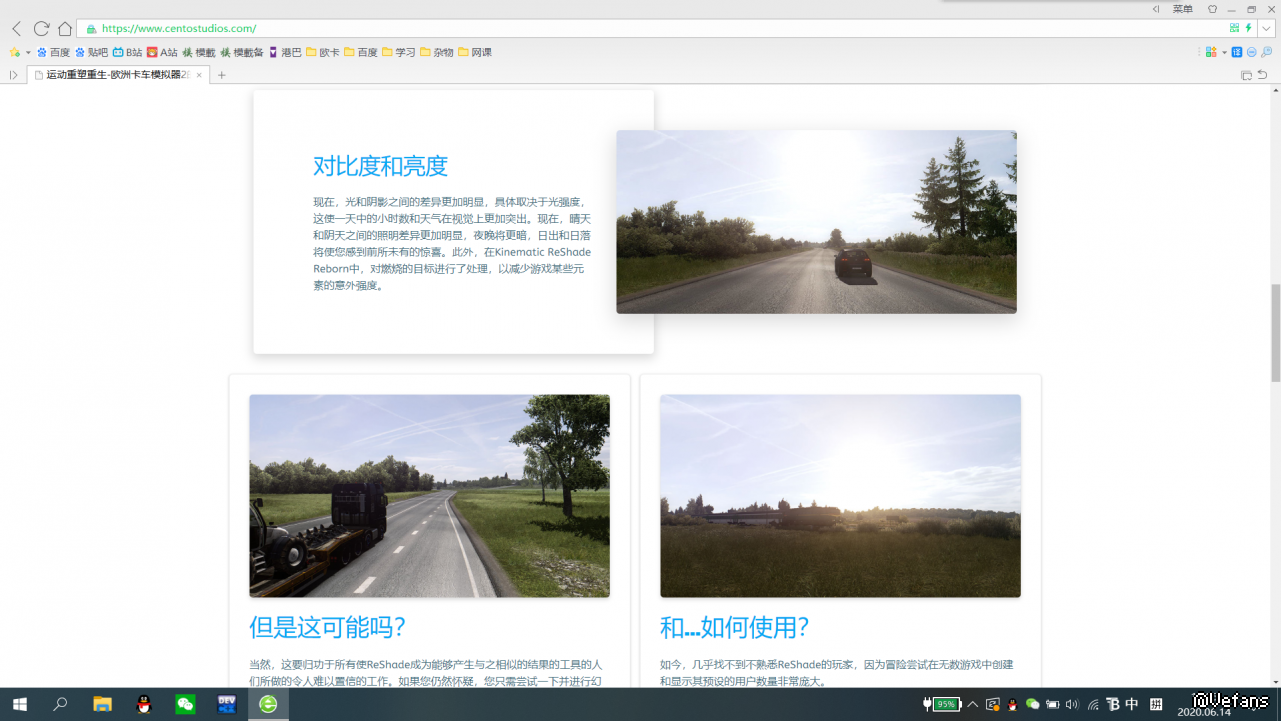Toggle Chinese input mode in system tray

coord(1132,704)
